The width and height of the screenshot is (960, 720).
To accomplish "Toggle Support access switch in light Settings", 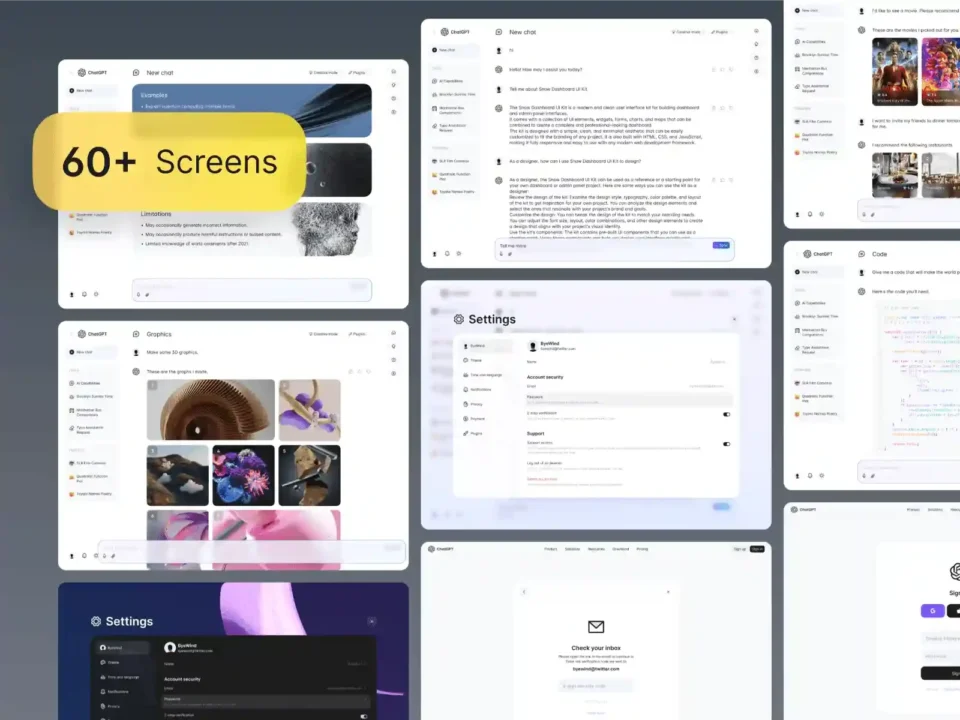I will (x=726, y=444).
